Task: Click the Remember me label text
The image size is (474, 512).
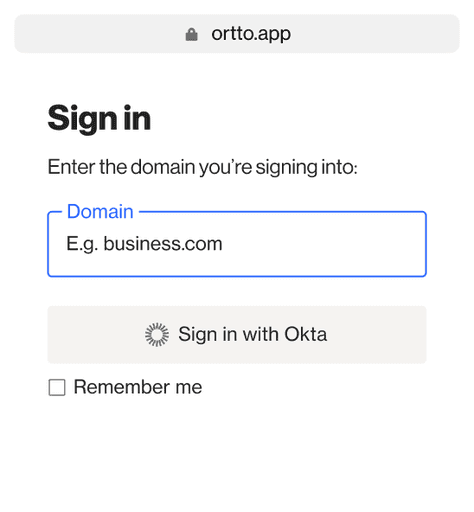Action: pos(138,387)
